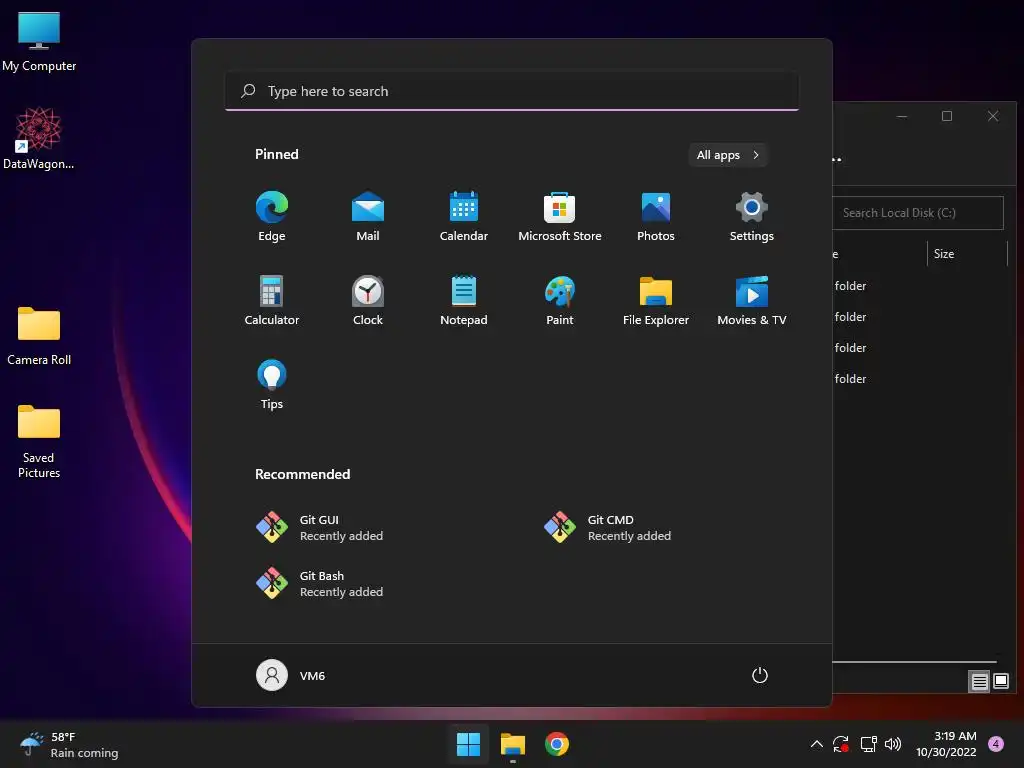This screenshot has height=768, width=1024.
Task: Select the DataWagon desktop shortcut
Action: point(39,138)
